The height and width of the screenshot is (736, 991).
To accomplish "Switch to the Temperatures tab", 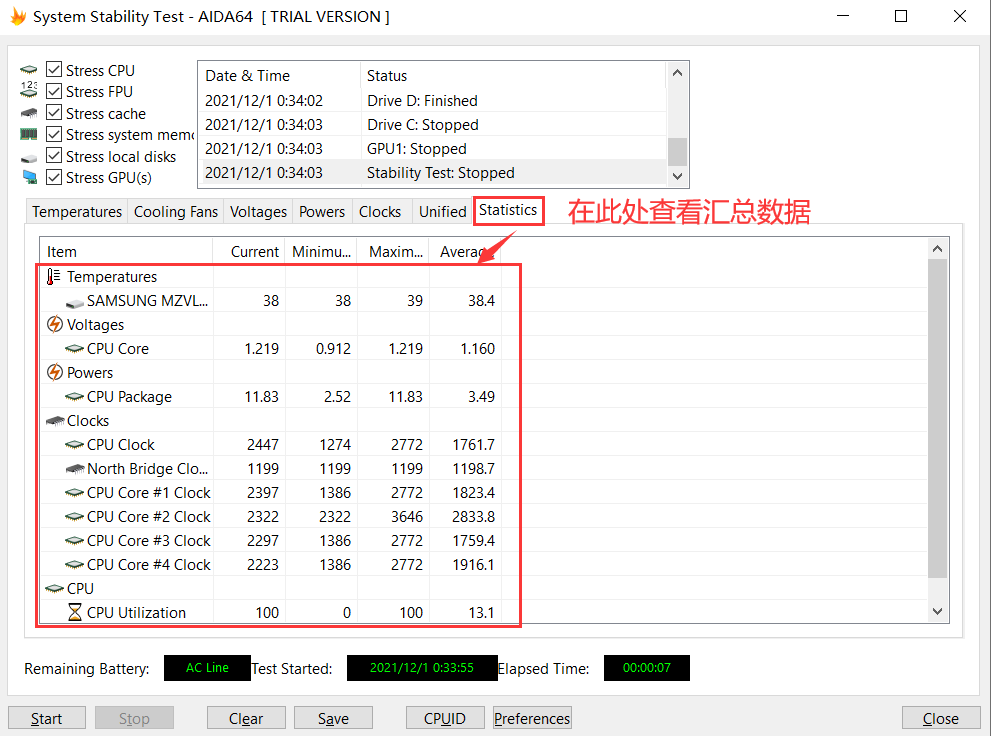I will [x=77, y=212].
